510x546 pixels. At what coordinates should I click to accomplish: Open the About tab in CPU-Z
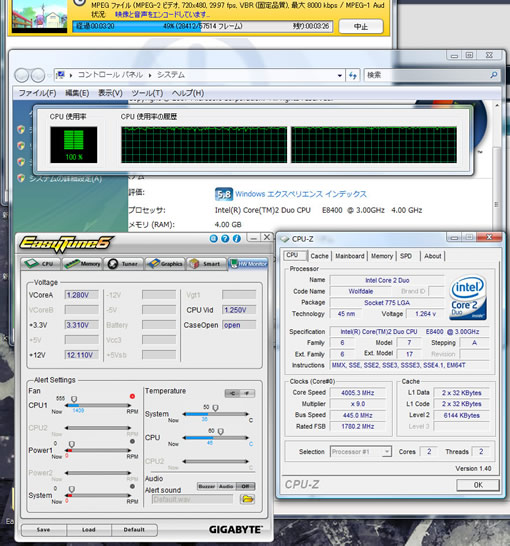(x=433, y=256)
